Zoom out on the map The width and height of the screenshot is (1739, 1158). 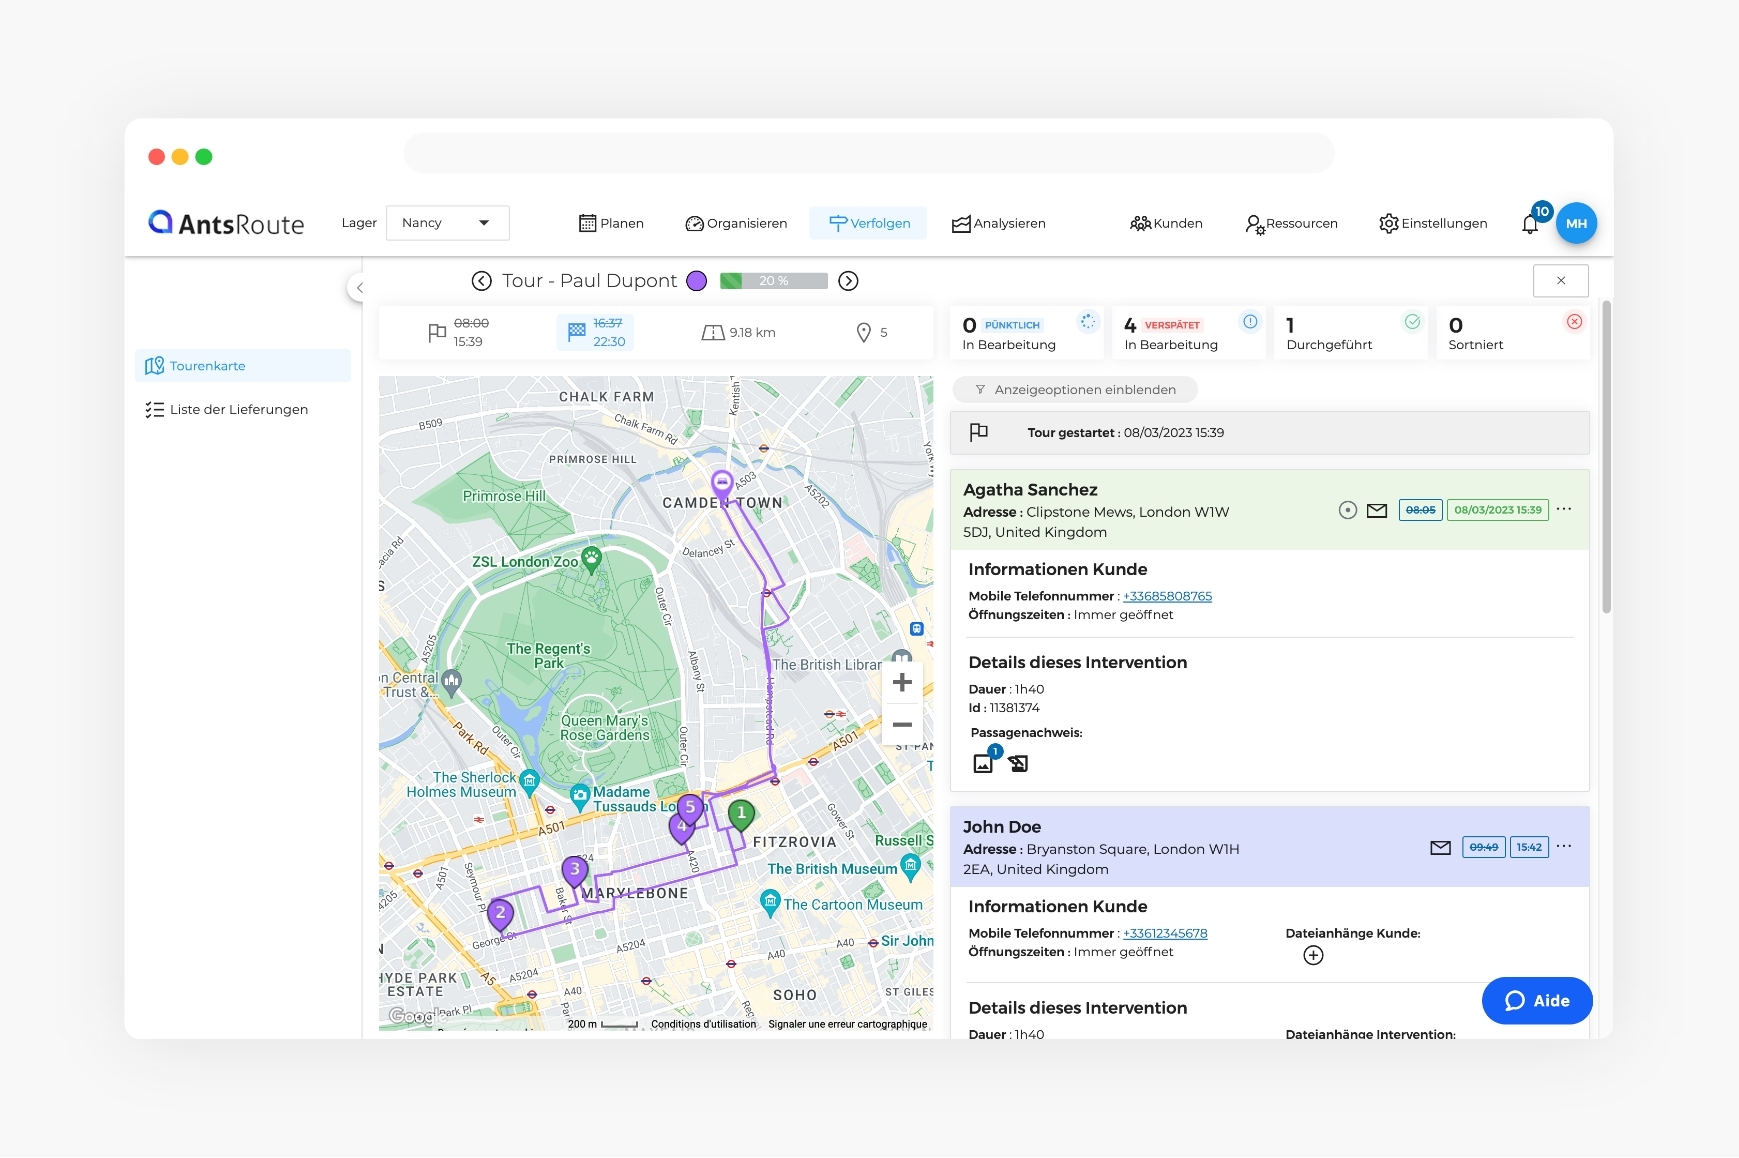coord(902,724)
